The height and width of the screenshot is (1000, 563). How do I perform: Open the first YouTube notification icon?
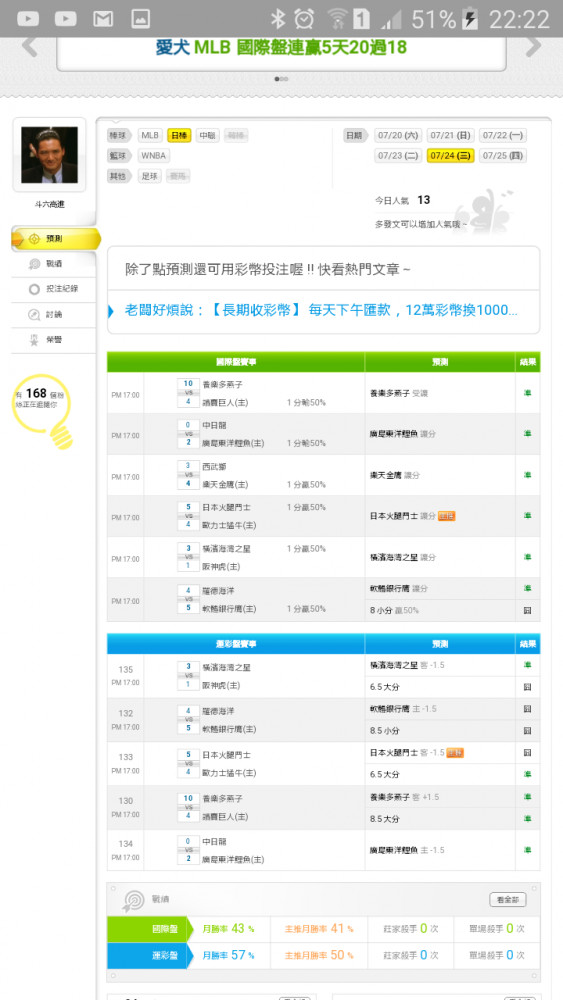point(28,19)
